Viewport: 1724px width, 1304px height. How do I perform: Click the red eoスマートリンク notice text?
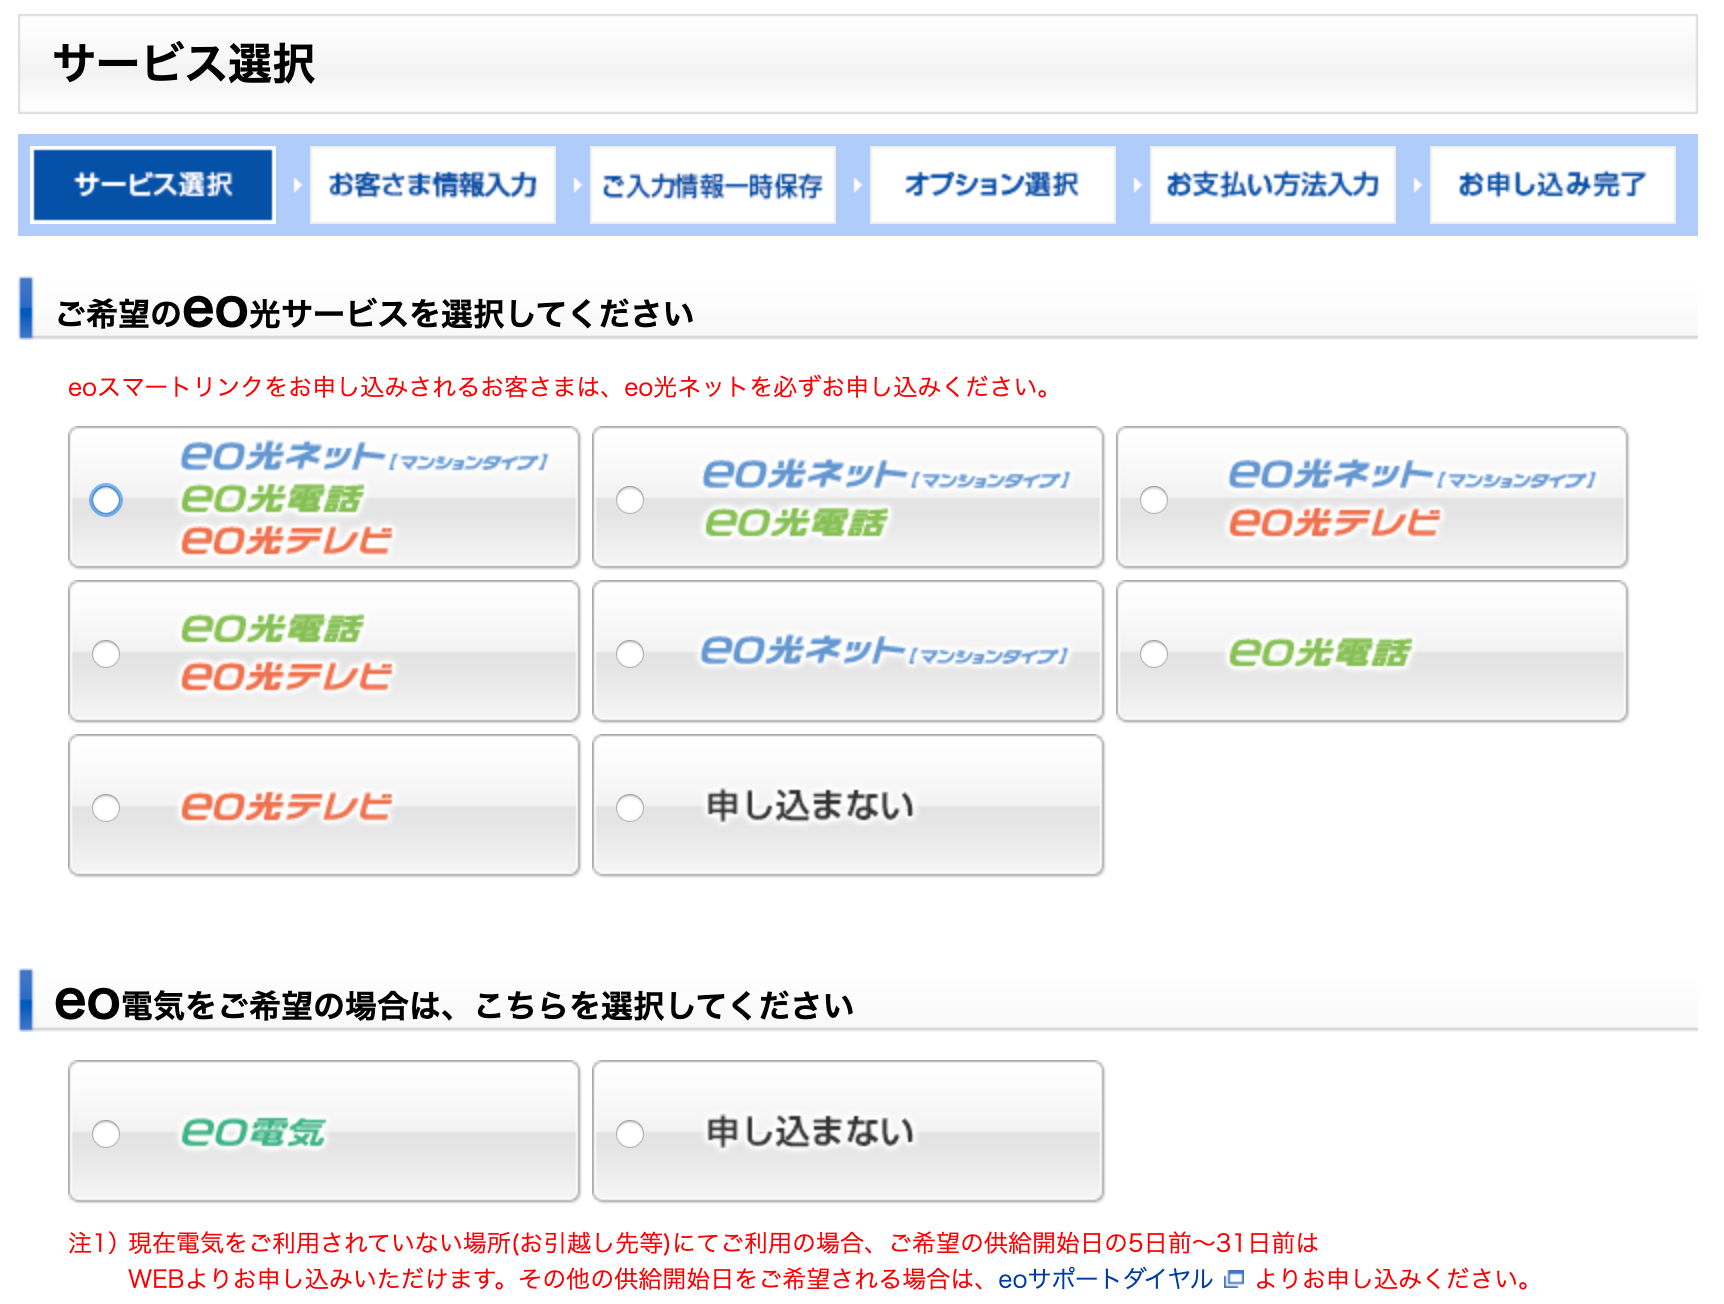[562, 387]
